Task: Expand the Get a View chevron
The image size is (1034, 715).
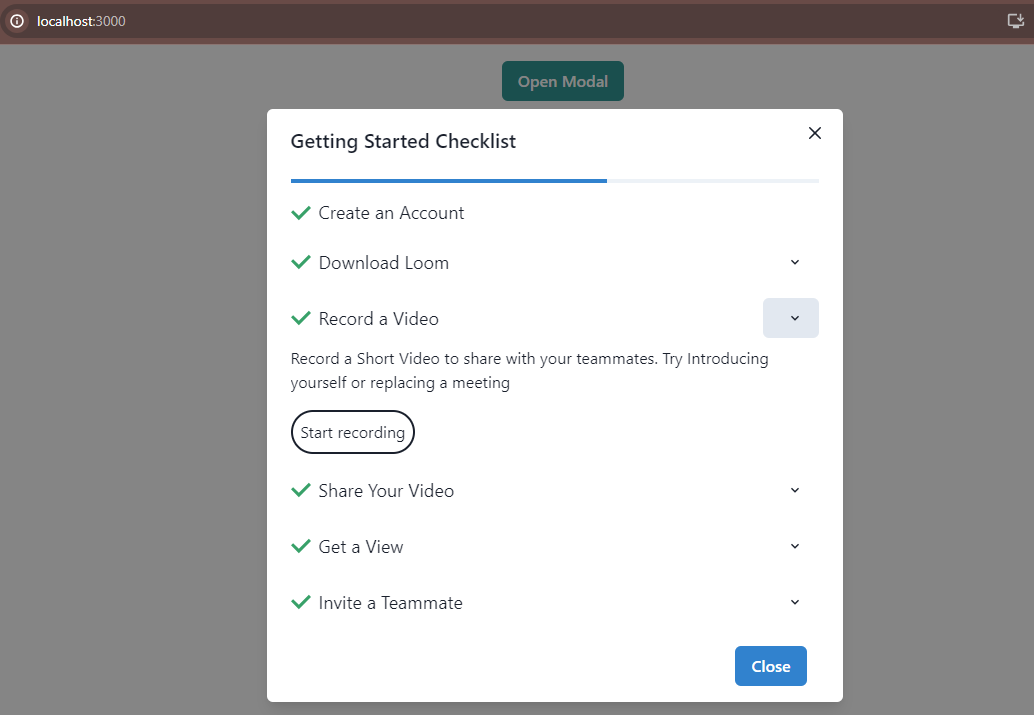Action: point(795,546)
